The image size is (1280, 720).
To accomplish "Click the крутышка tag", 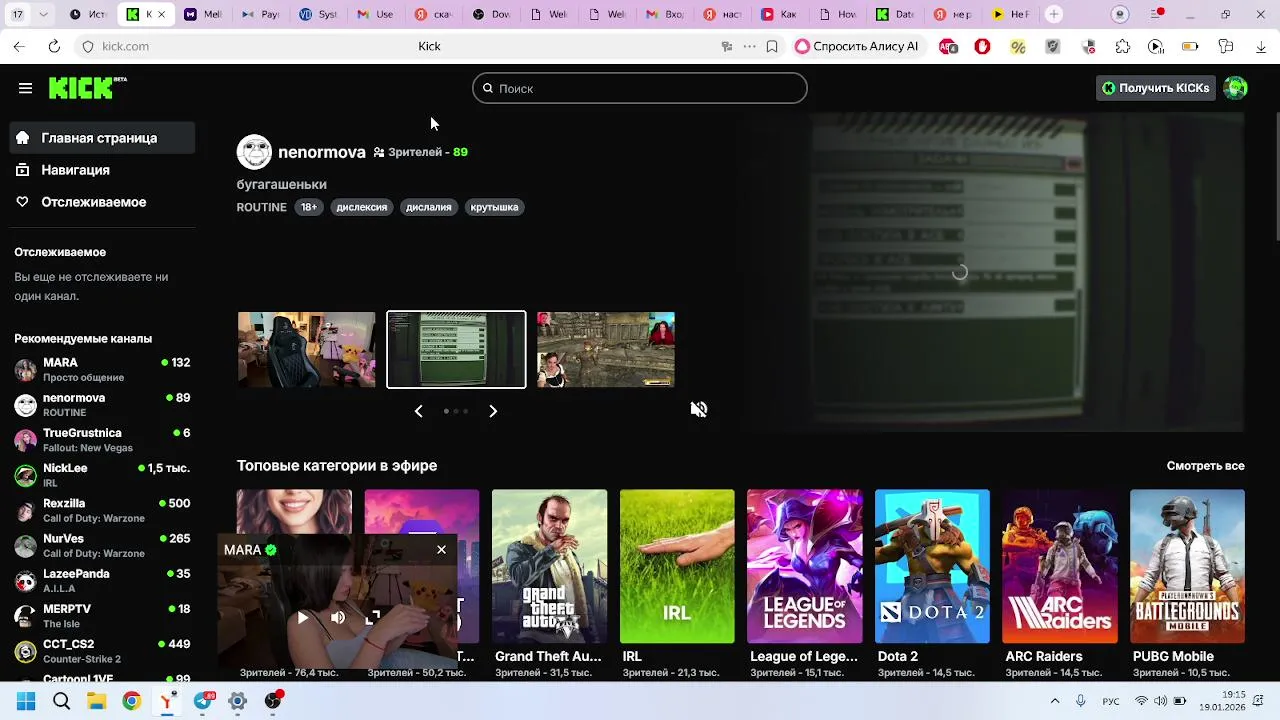I will coord(494,207).
